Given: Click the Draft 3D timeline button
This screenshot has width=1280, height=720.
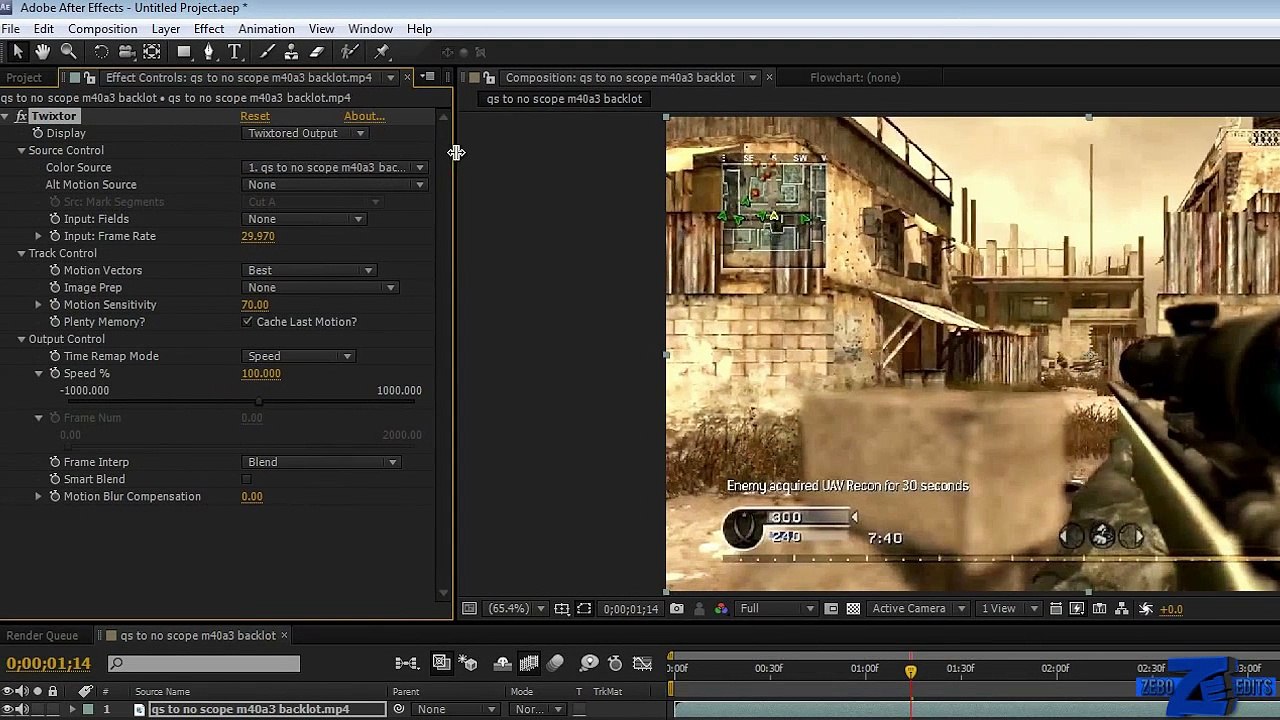Looking at the screenshot, I should click(x=469, y=663).
